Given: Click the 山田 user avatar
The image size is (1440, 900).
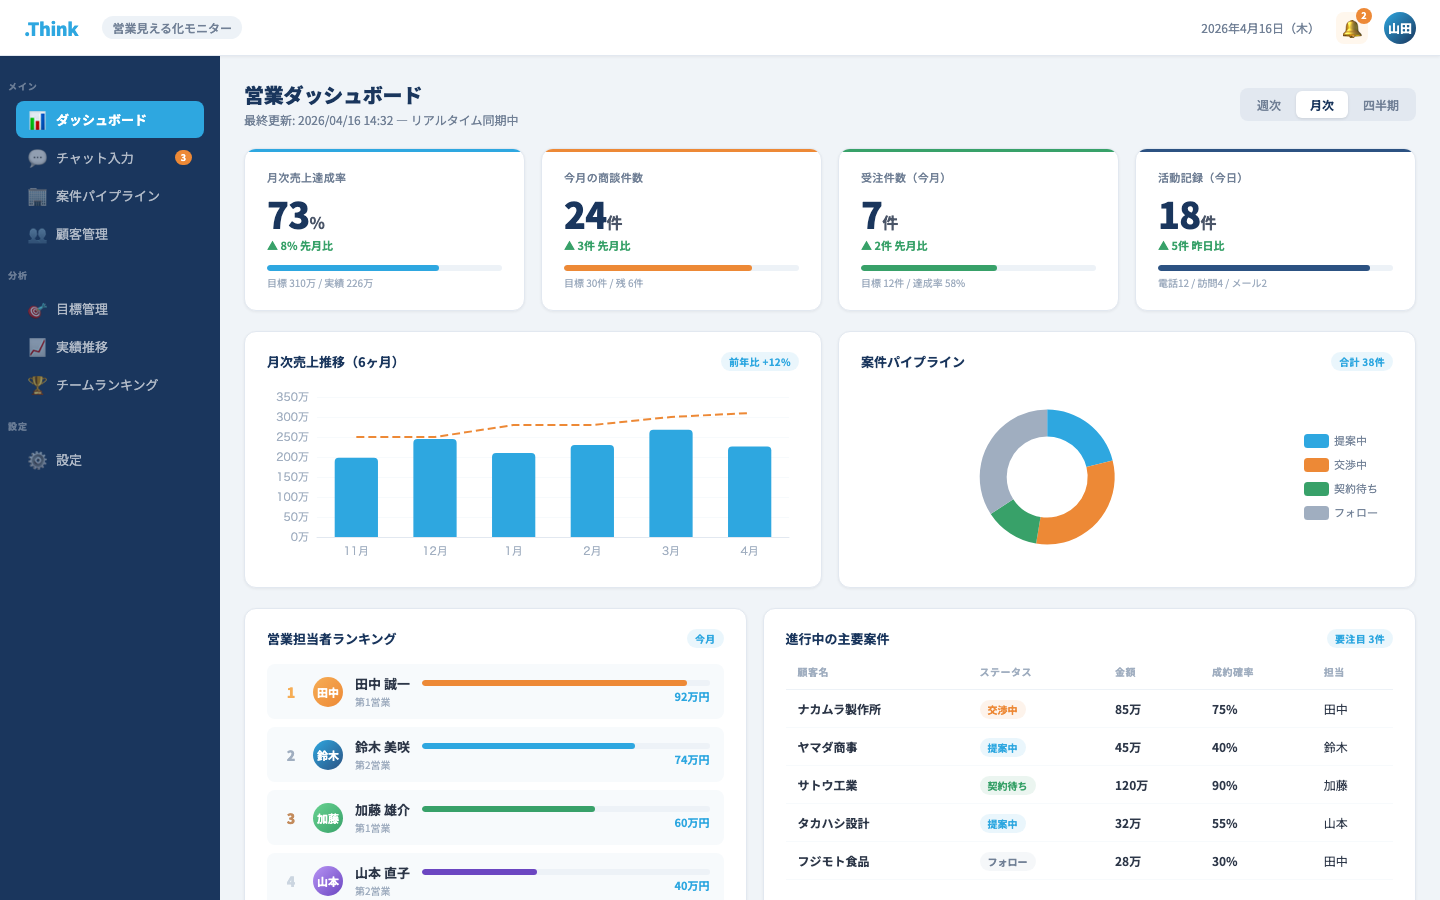Looking at the screenshot, I should pyautogui.click(x=1400, y=28).
